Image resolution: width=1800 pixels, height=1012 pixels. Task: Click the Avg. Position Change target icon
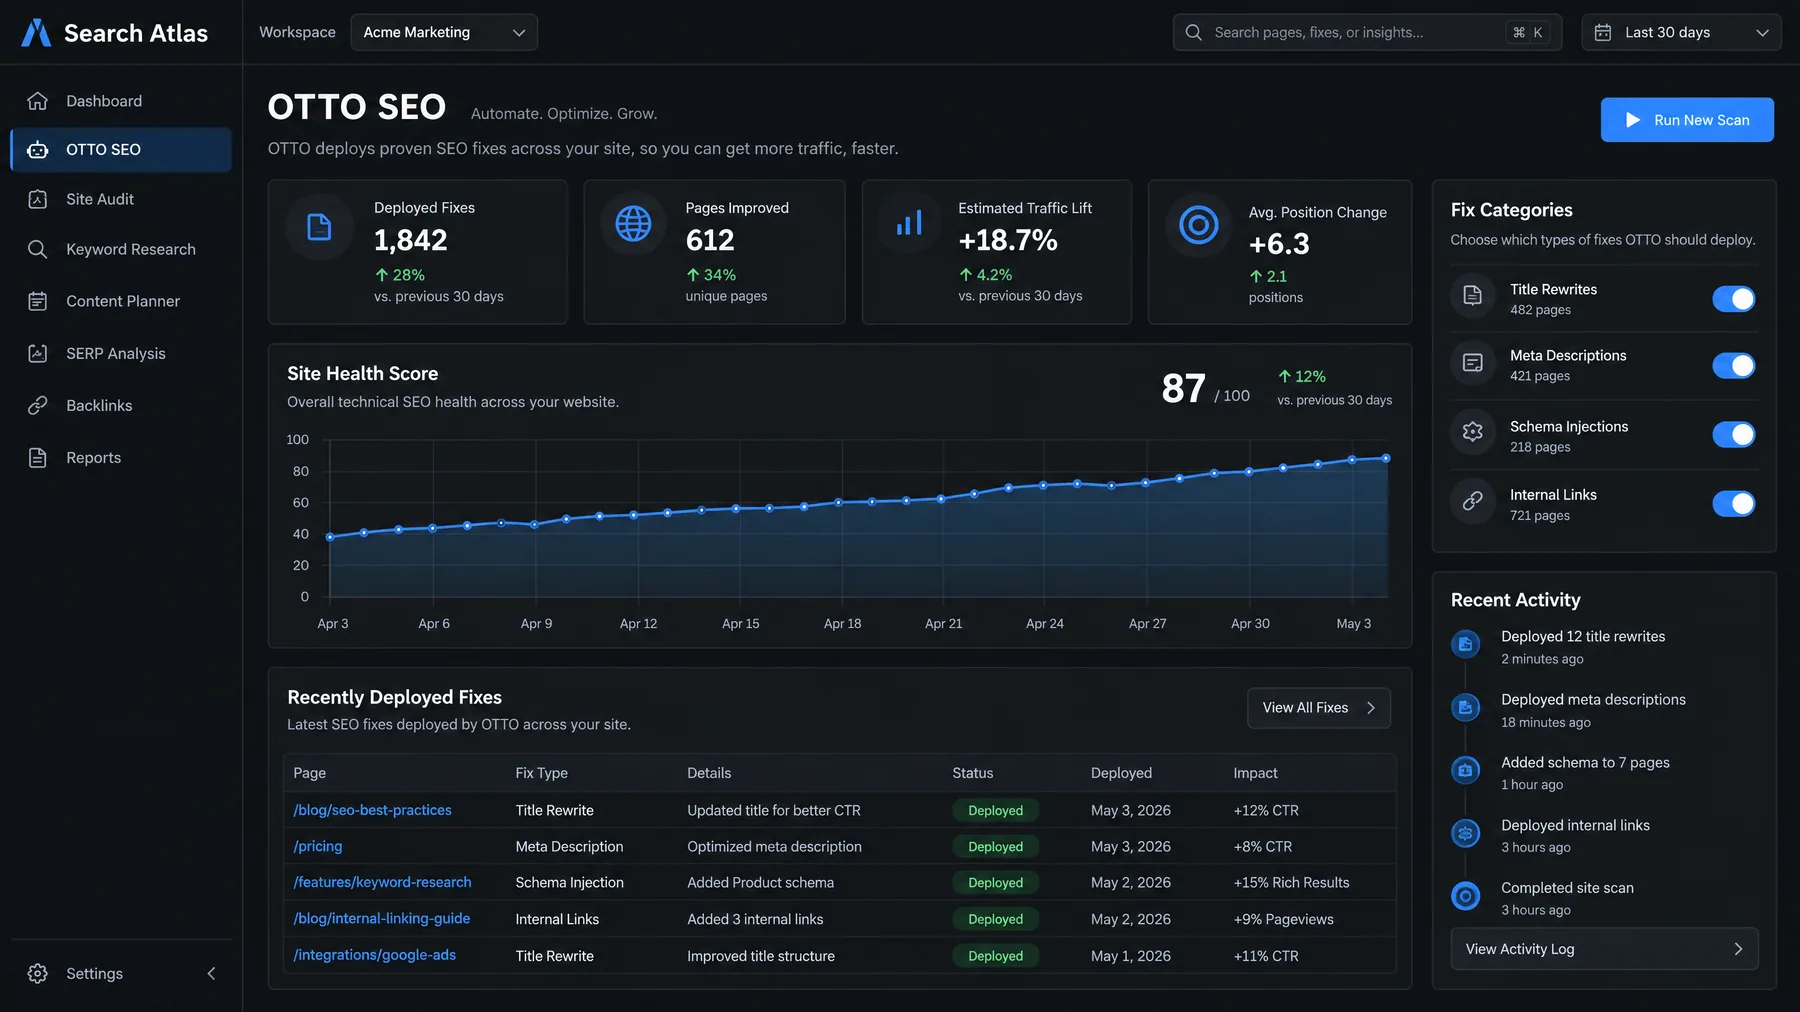[1199, 225]
